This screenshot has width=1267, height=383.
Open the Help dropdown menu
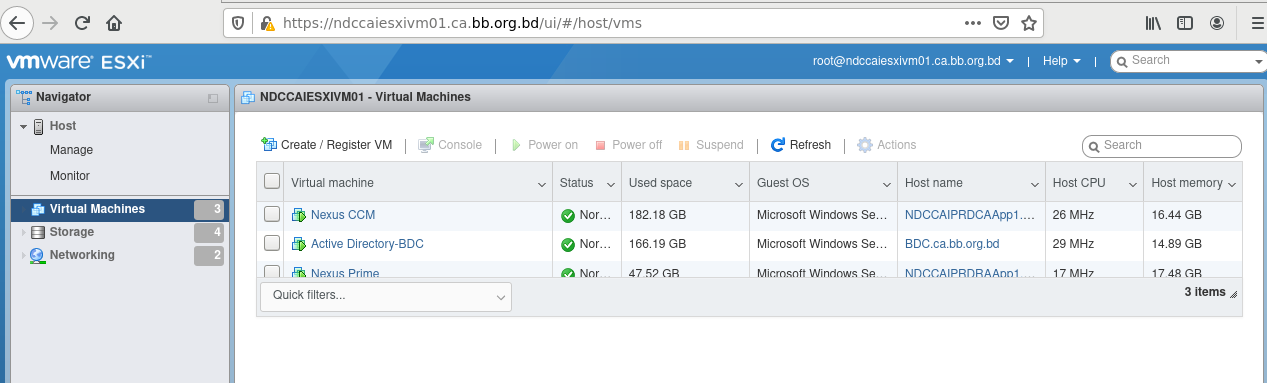coord(1061,61)
